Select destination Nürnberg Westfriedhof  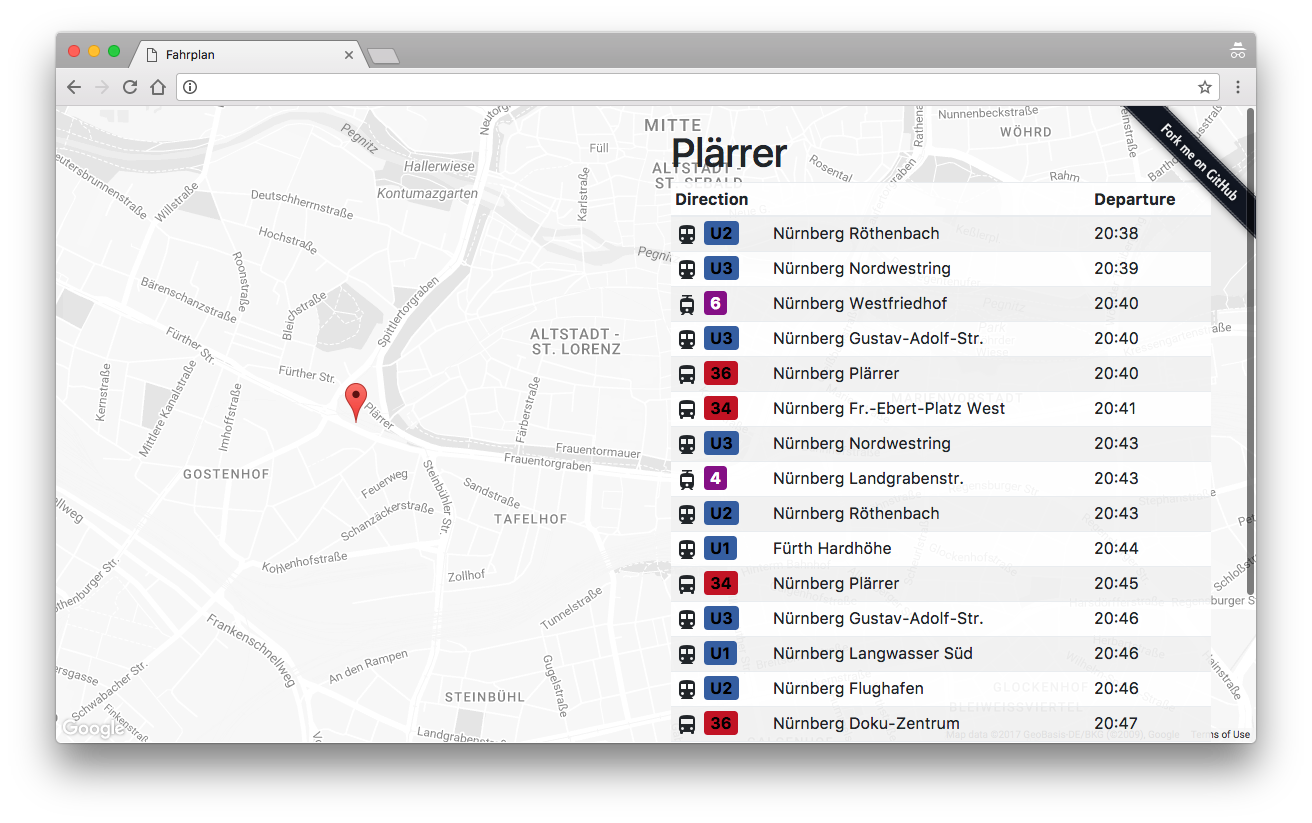point(860,303)
